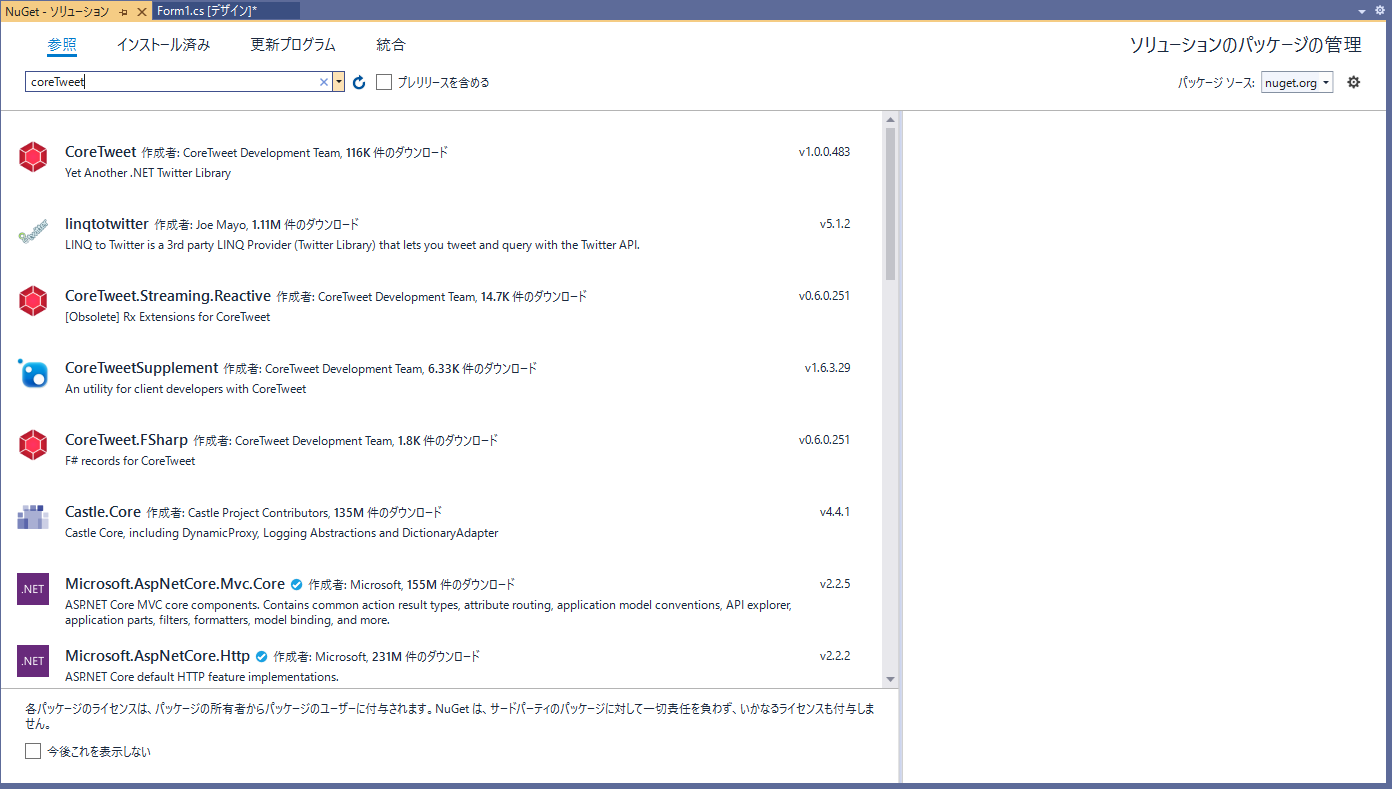Open the search history dropdown arrow
Image resolution: width=1392 pixels, height=789 pixels.
point(339,82)
